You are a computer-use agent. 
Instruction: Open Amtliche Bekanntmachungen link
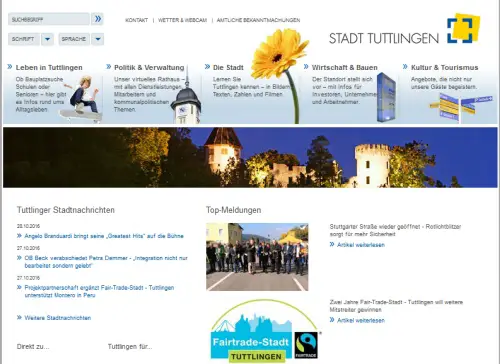pyautogui.click(x=258, y=20)
